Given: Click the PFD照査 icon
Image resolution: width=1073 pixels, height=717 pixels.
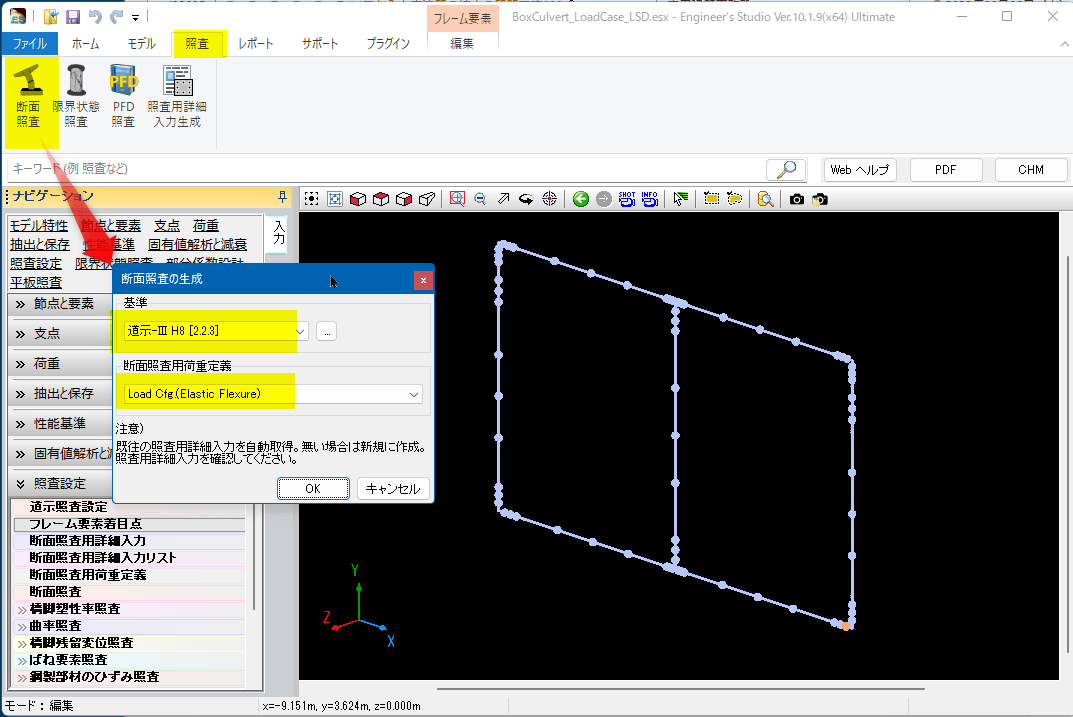Looking at the screenshot, I should [x=123, y=96].
